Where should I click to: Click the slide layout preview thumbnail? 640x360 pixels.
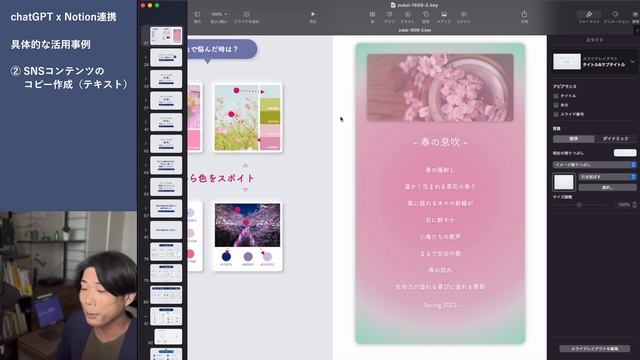click(567, 62)
